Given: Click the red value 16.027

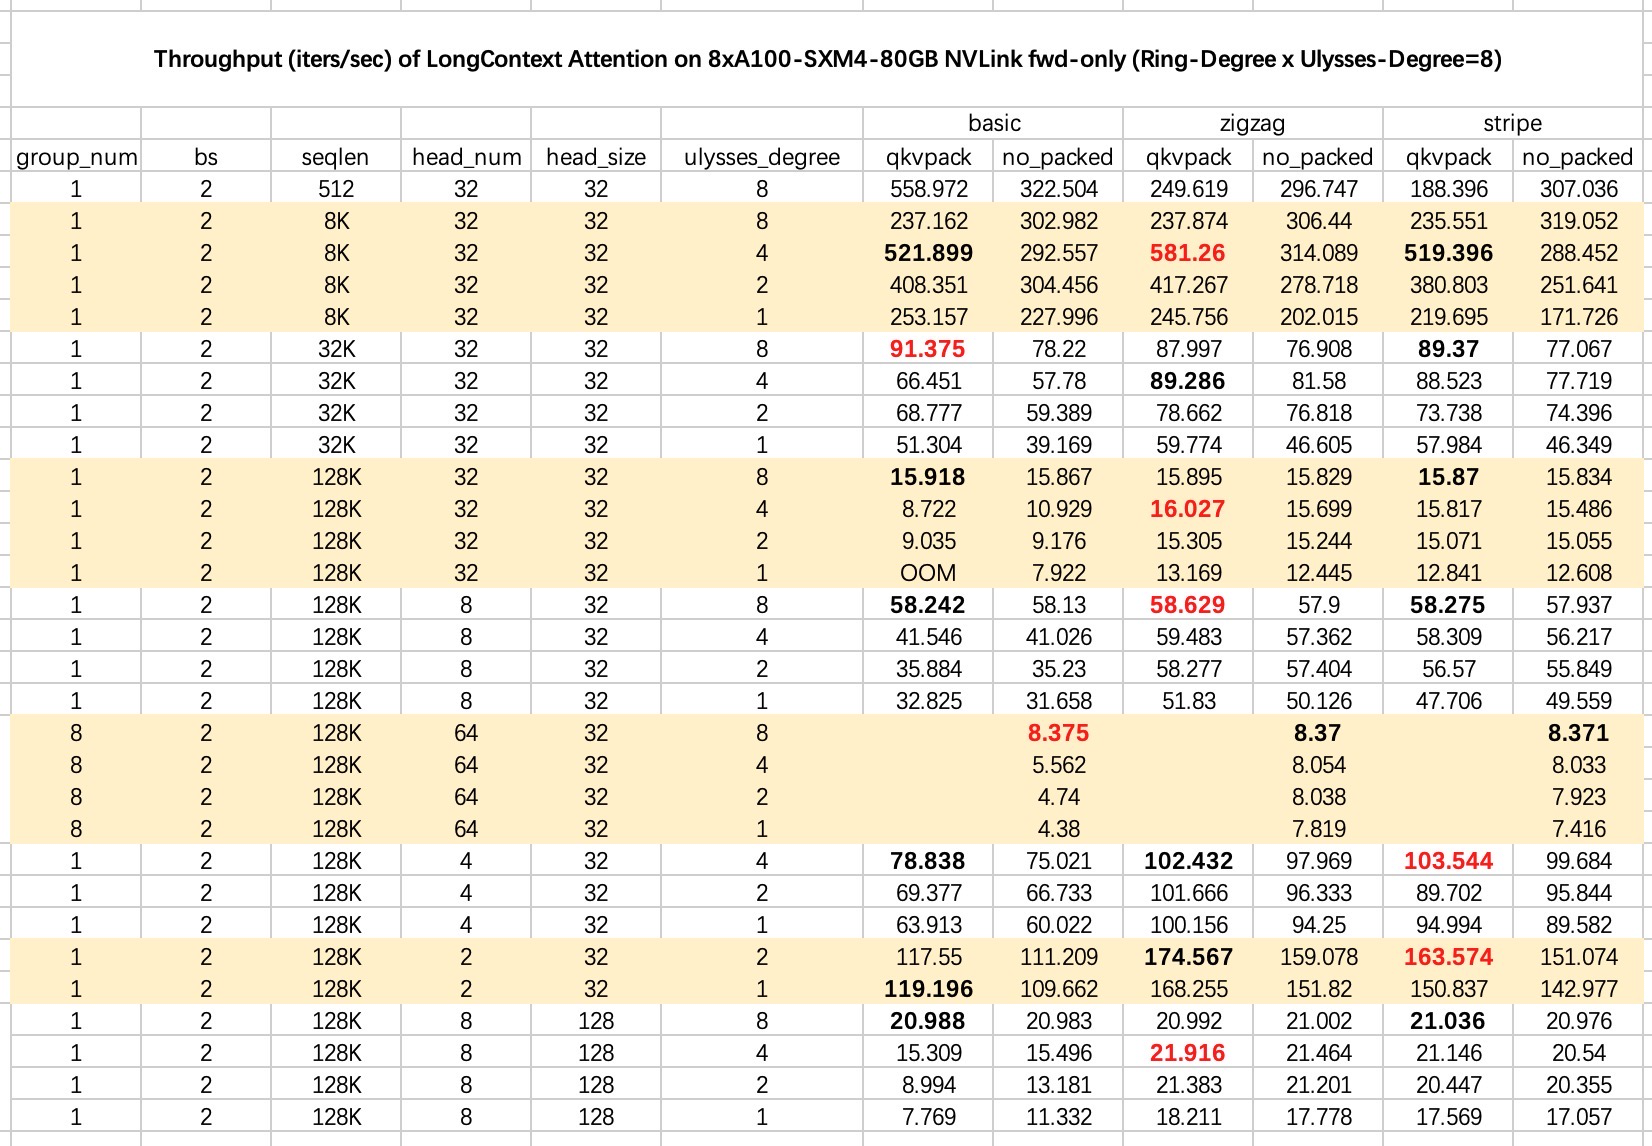Looking at the screenshot, I should point(1188,509).
